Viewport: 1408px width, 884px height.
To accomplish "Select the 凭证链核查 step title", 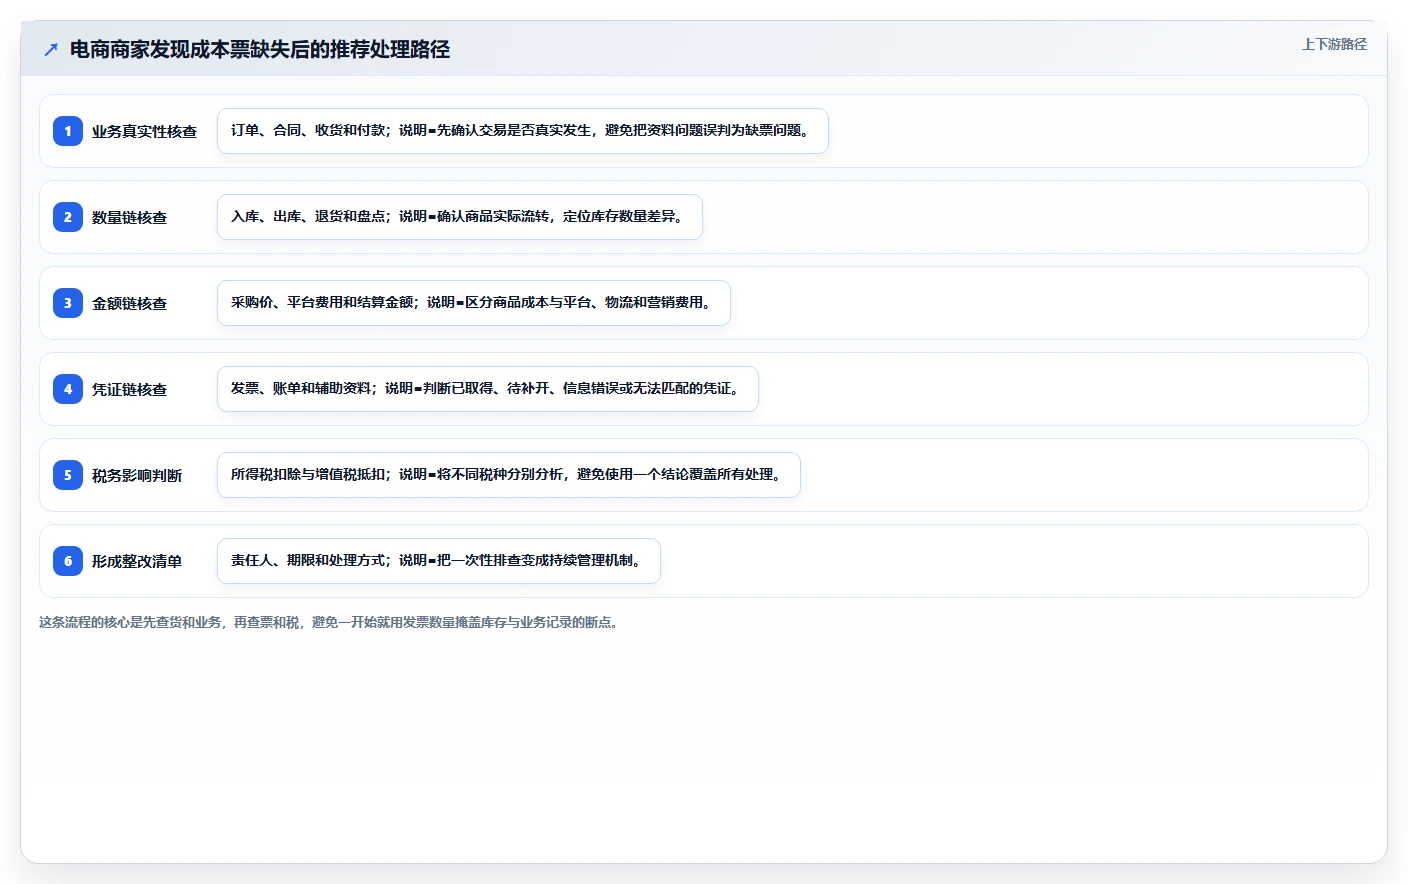I will (129, 389).
